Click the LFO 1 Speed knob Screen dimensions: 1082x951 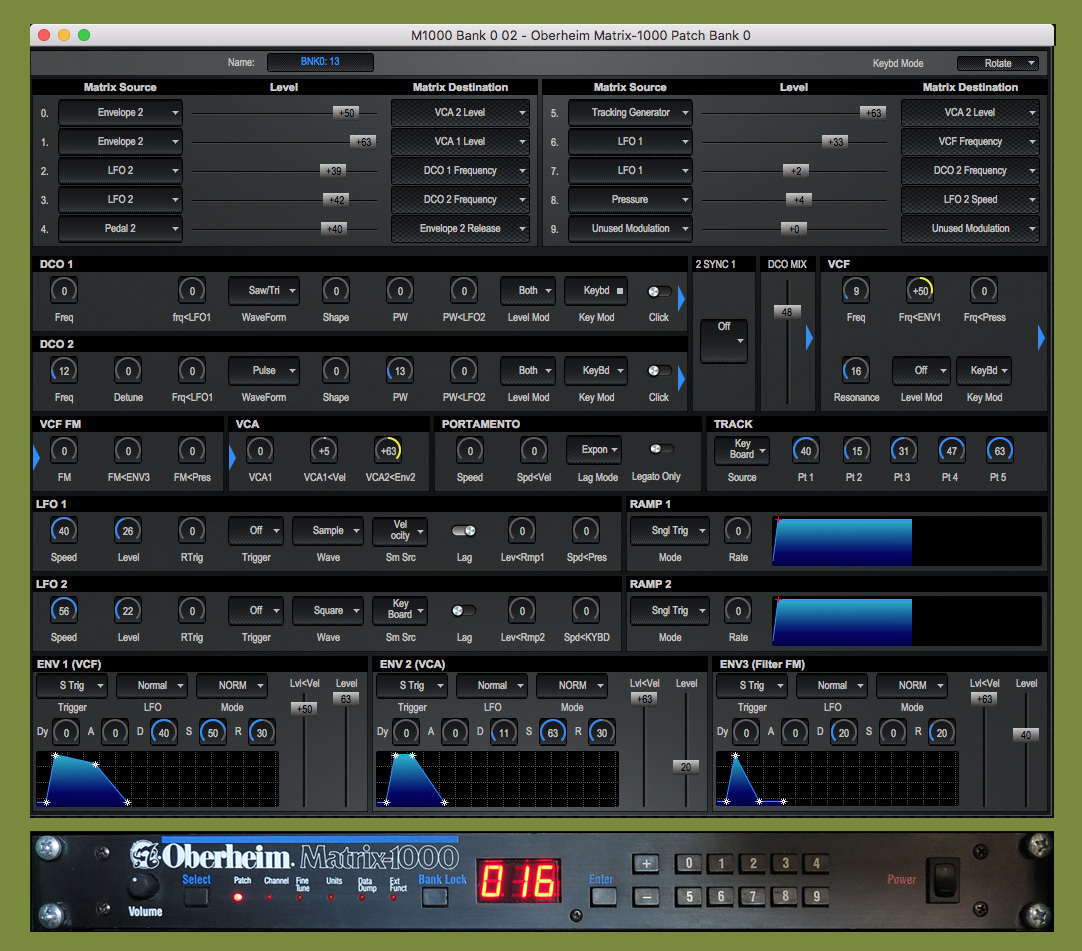(x=64, y=531)
